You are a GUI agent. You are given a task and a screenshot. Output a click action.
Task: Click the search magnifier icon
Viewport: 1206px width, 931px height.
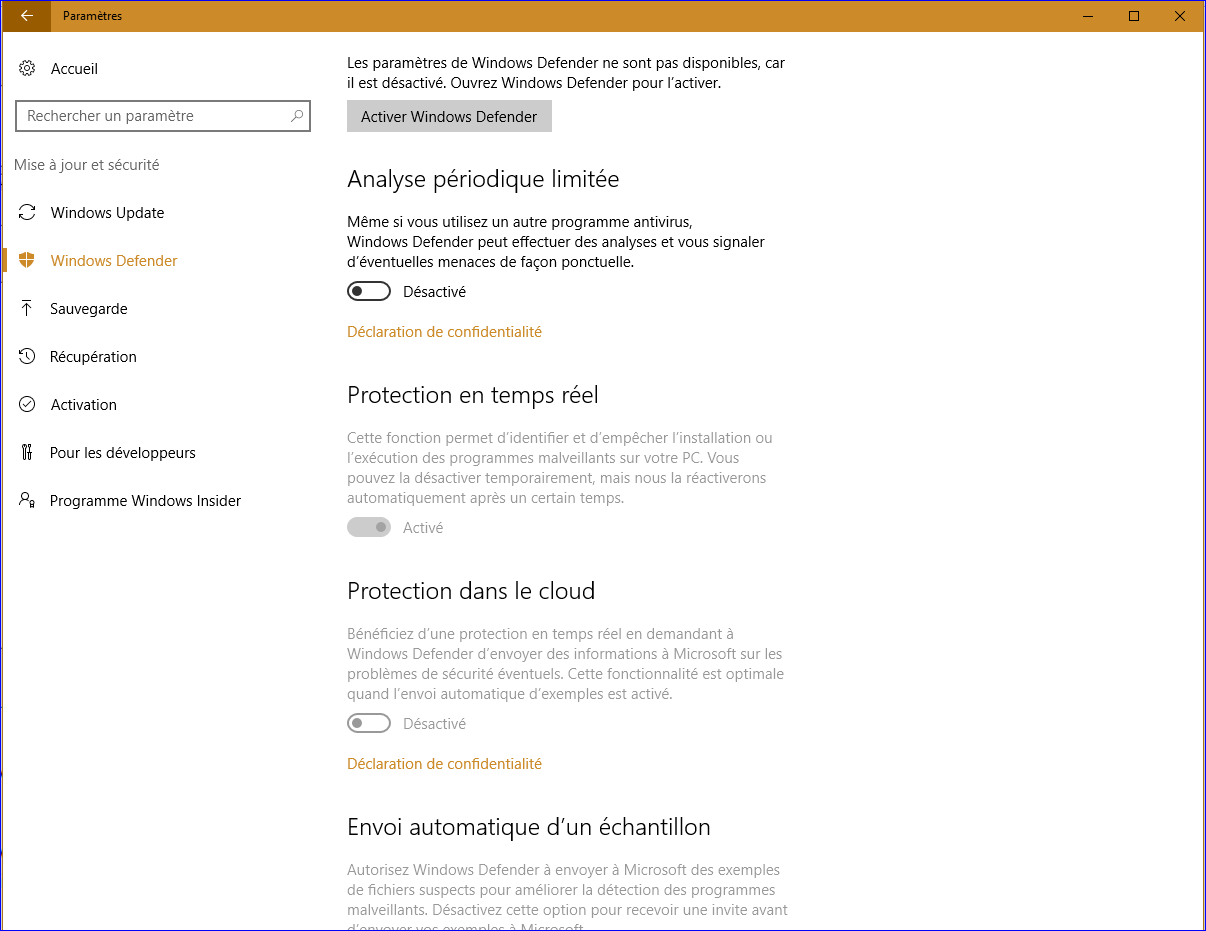pyautogui.click(x=297, y=116)
